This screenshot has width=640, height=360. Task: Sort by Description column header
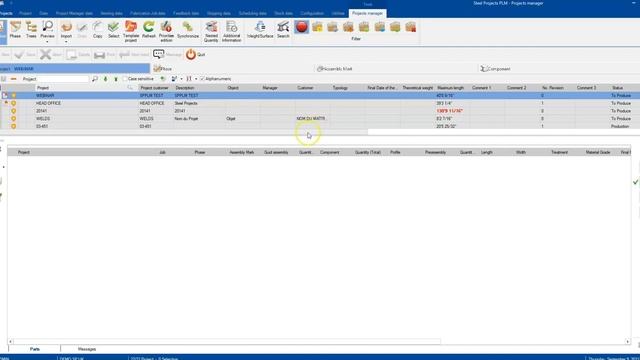(185, 88)
